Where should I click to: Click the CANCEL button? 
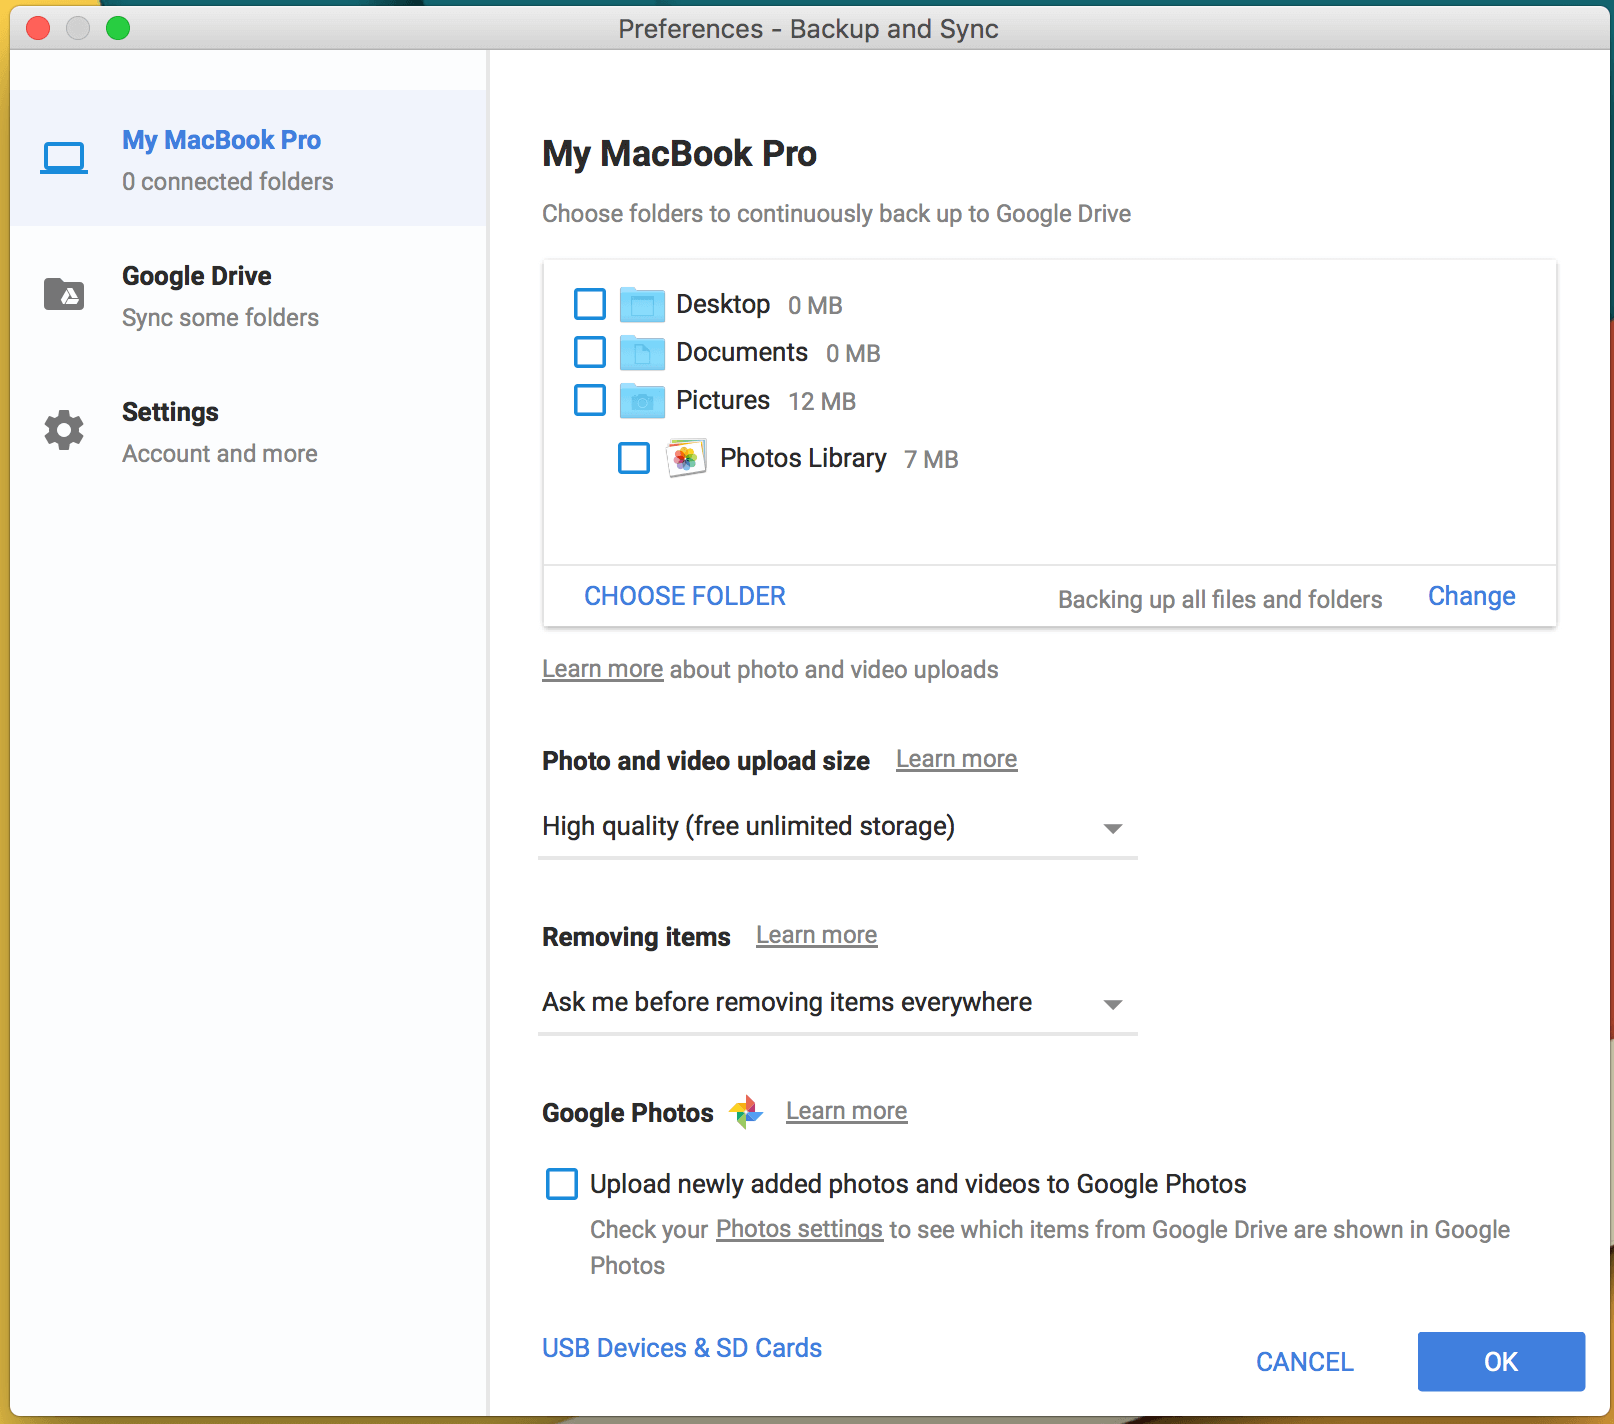(x=1304, y=1362)
